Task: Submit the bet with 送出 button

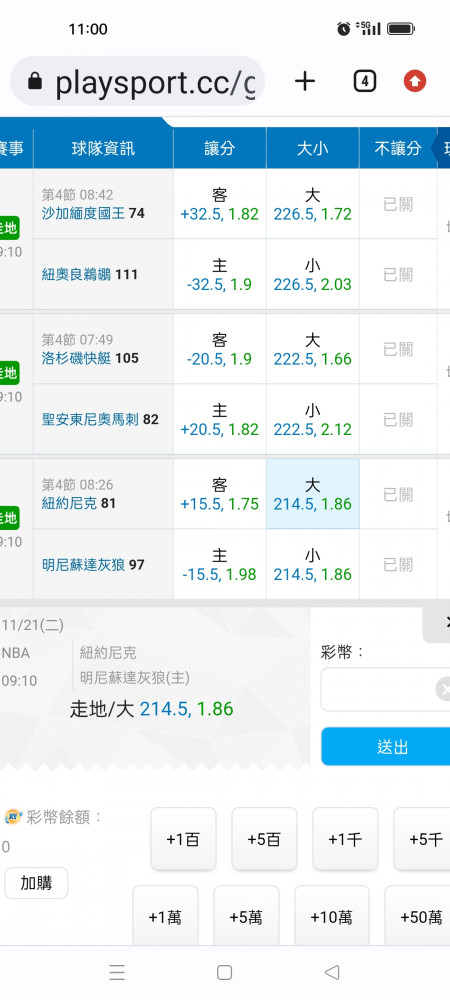Action: [x=386, y=746]
